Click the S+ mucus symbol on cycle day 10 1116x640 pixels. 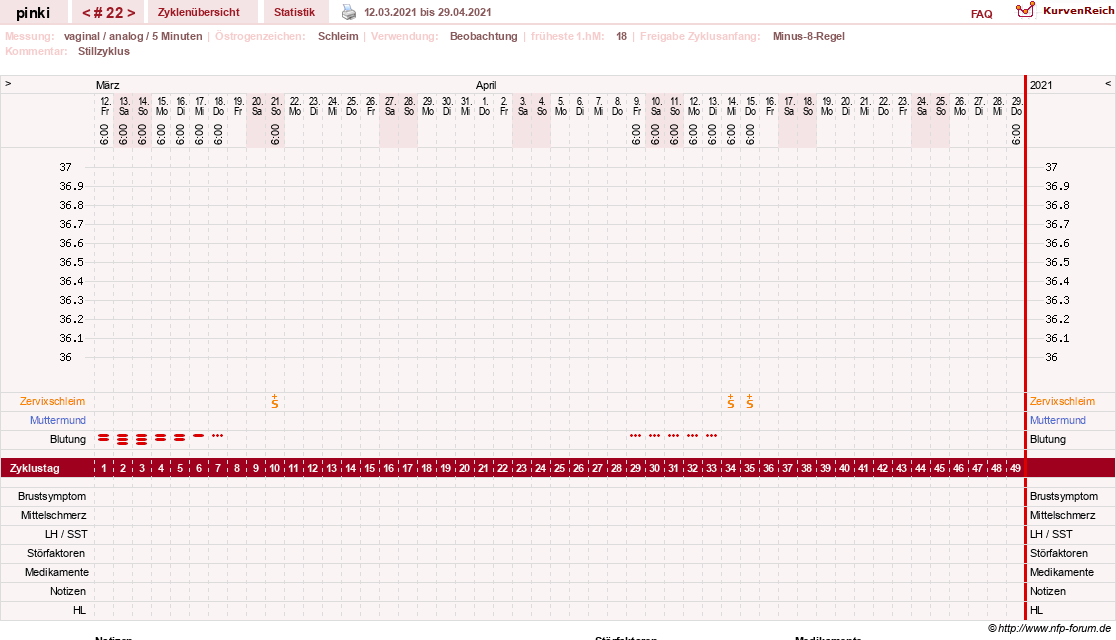pos(275,402)
